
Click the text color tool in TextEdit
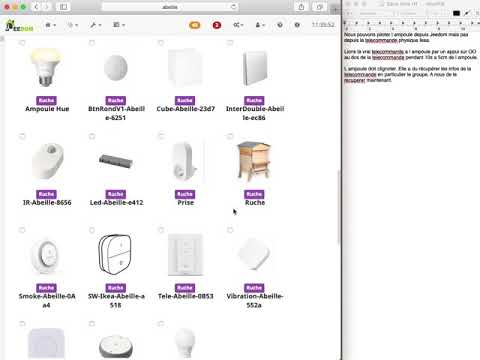coord(467,13)
